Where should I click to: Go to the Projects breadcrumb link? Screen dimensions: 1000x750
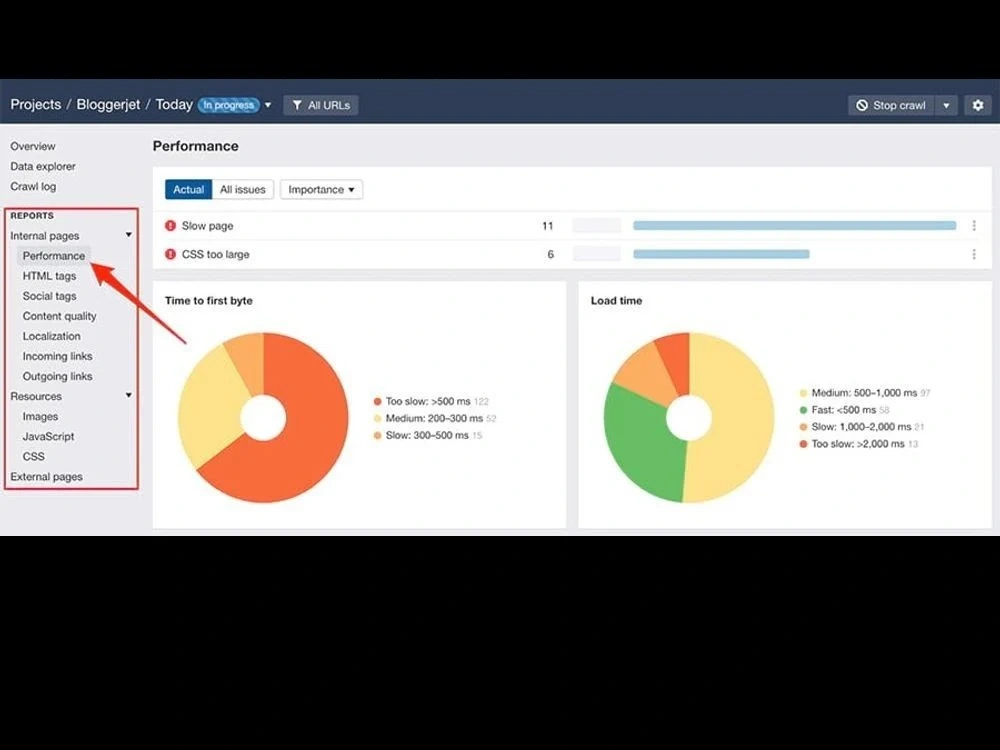pyautogui.click(x=36, y=105)
